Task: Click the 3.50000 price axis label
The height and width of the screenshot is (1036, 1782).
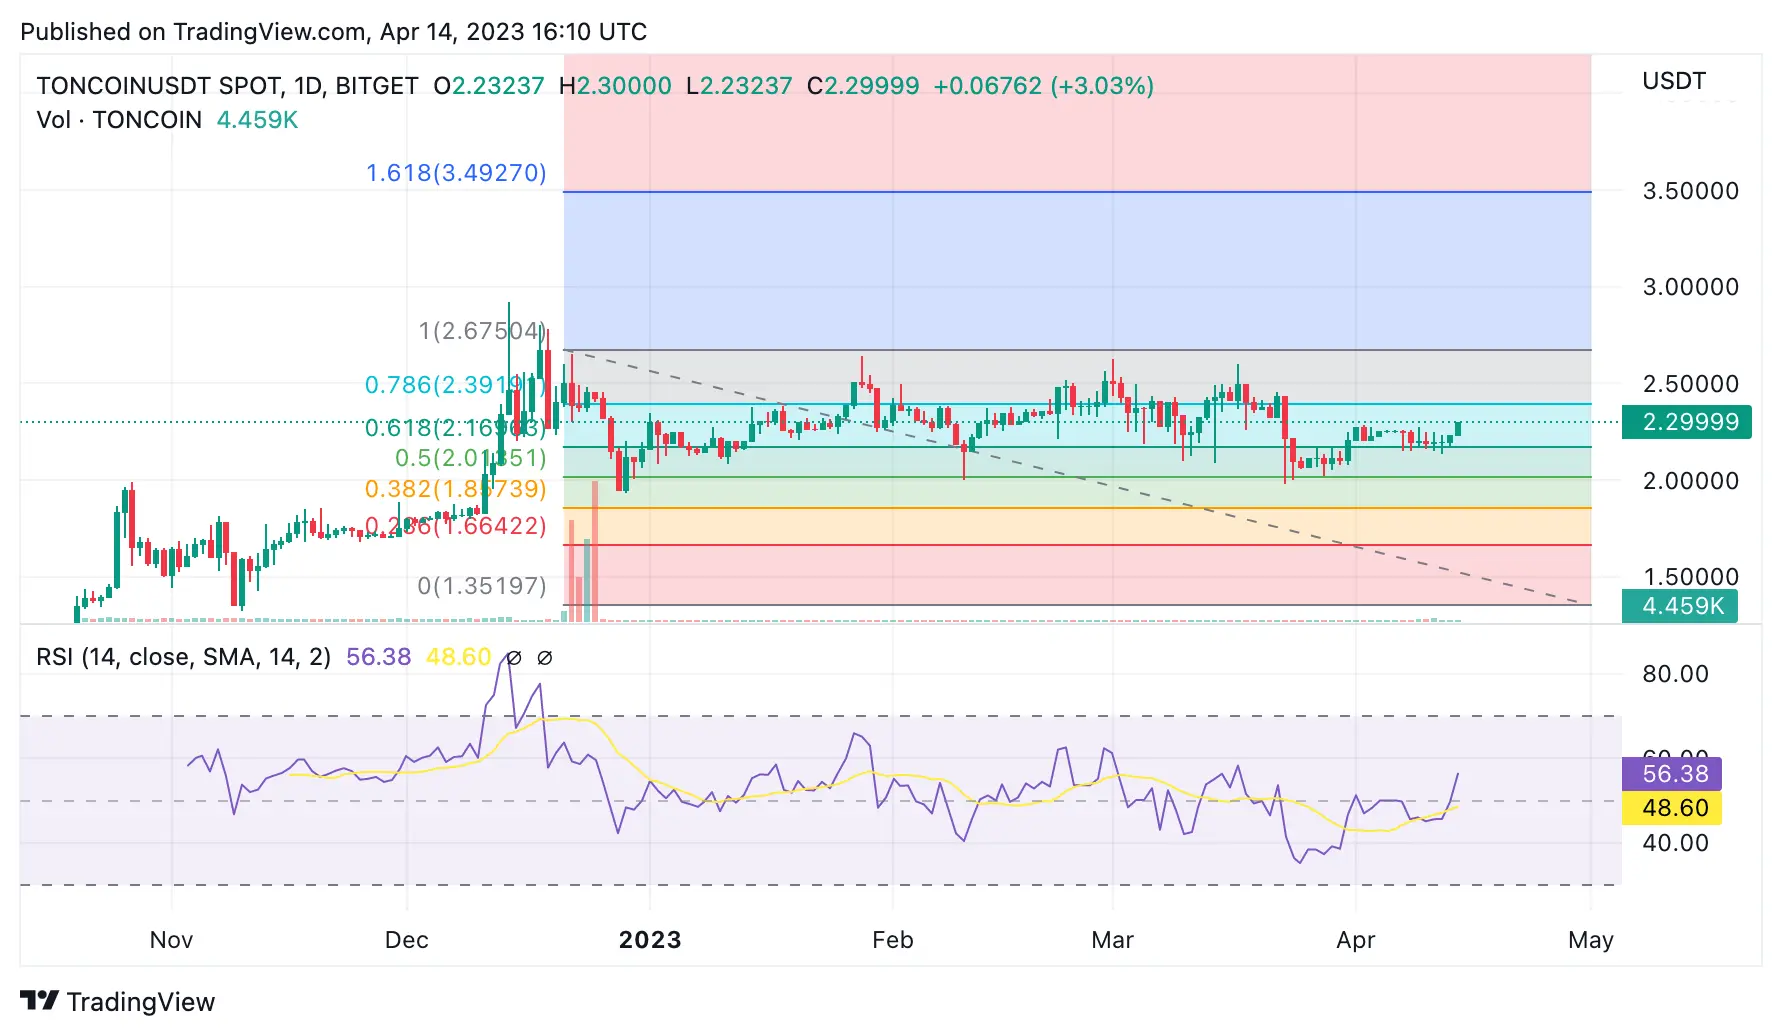Action: (x=1691, y=191)
